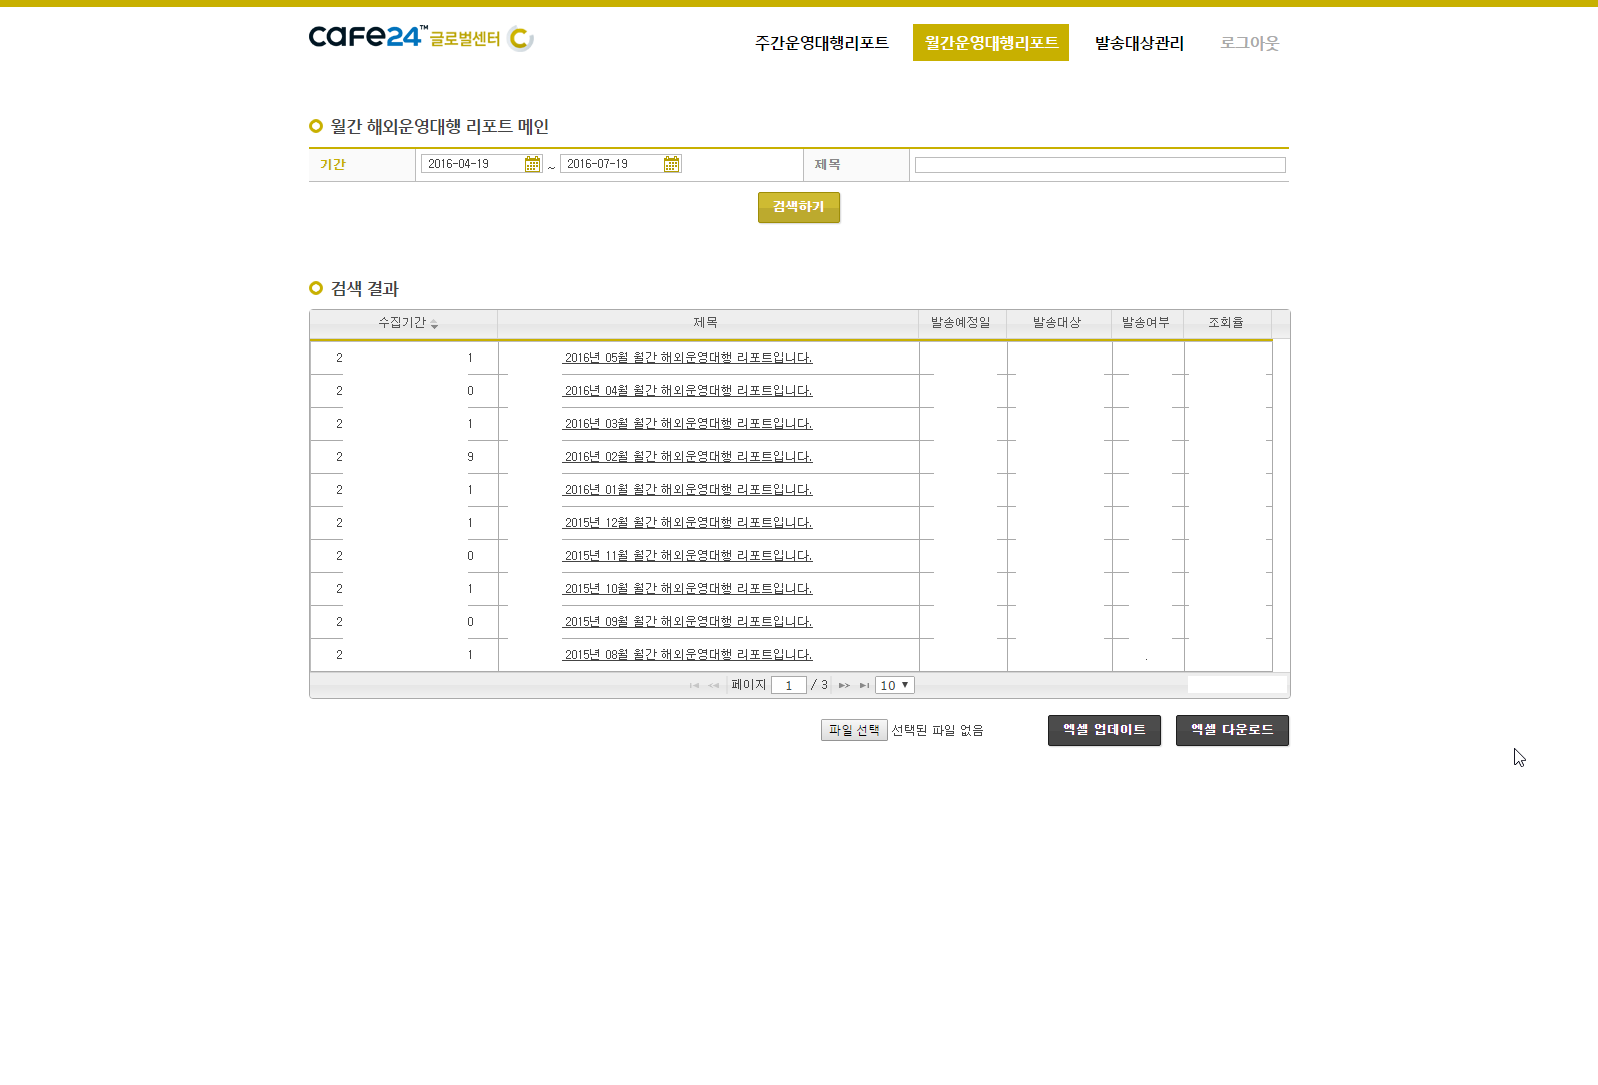Open the 2016년 01월 monthly report link
The height and width of the screenshot is (1085, 1598).
tap(688, 490)
